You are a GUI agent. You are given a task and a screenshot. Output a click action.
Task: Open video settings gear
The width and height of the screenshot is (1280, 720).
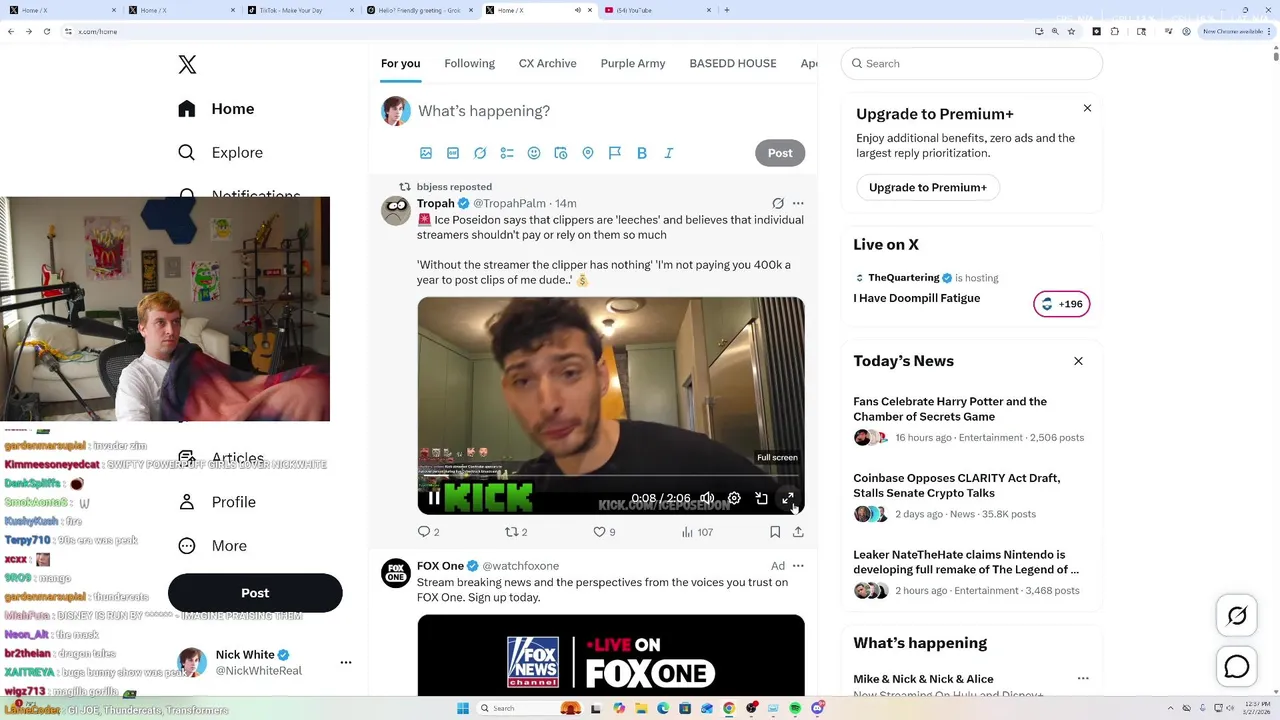(734, 498)
